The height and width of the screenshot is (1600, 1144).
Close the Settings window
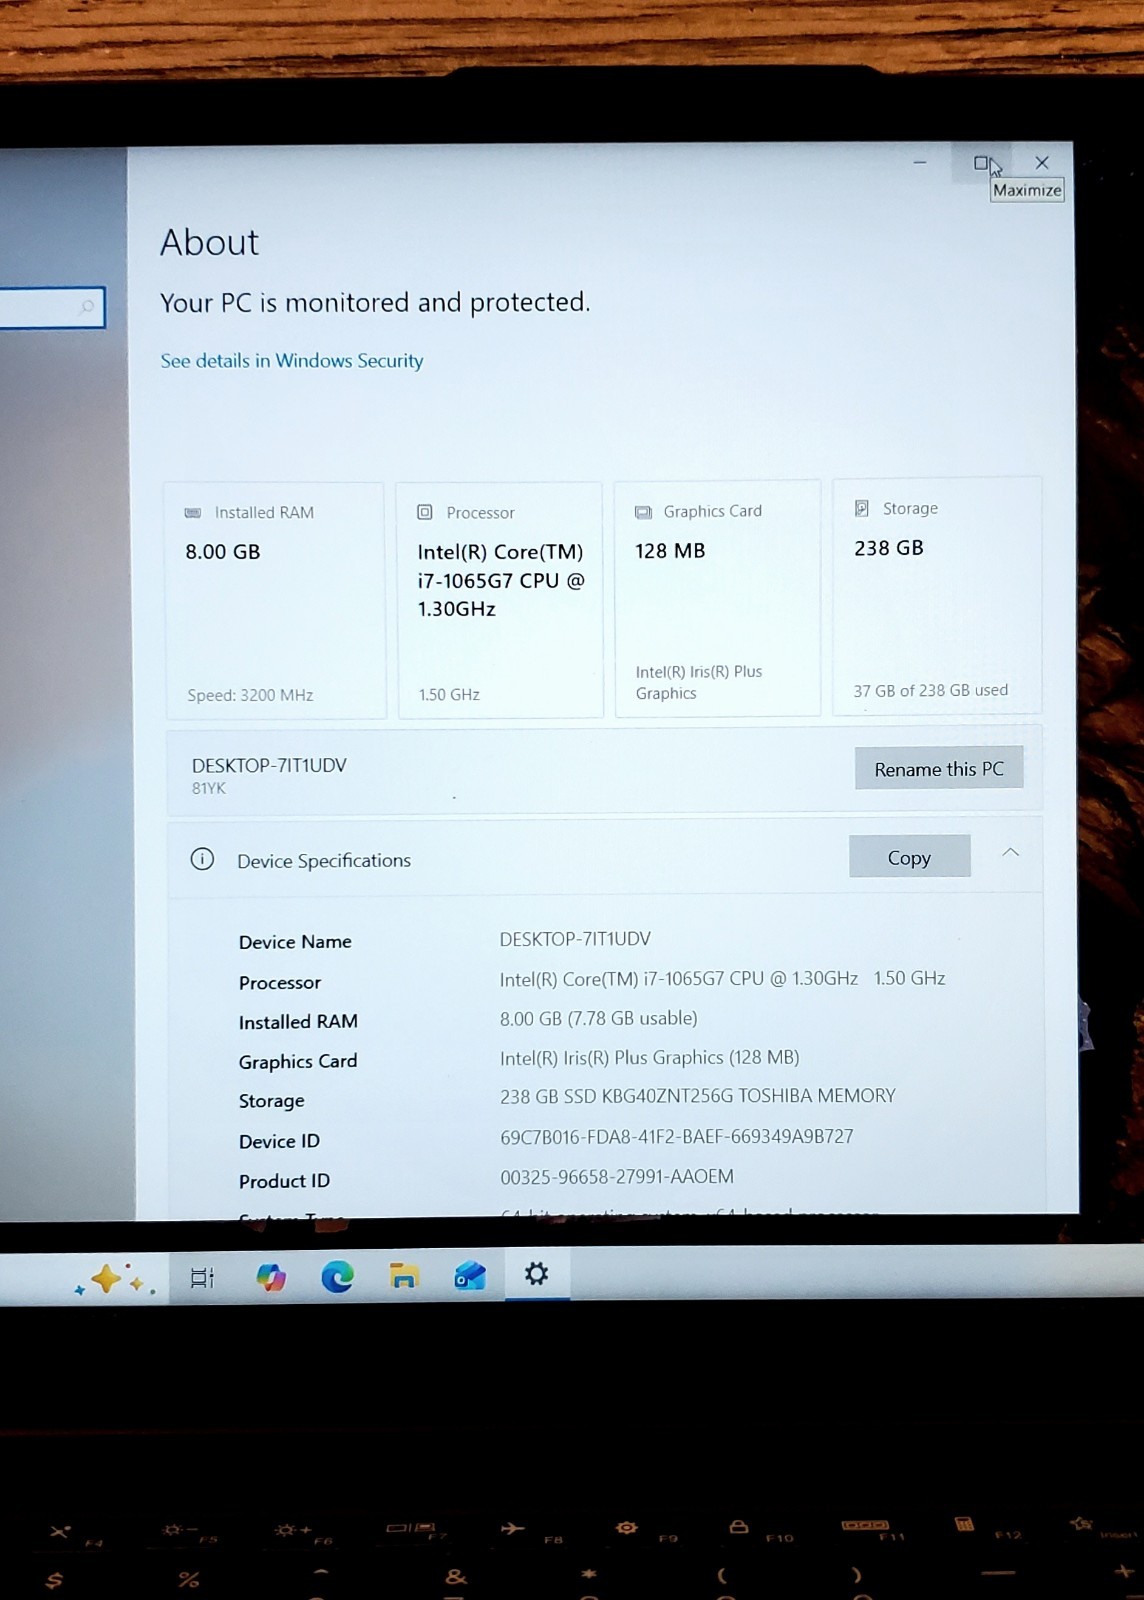tap(1042, 162)
